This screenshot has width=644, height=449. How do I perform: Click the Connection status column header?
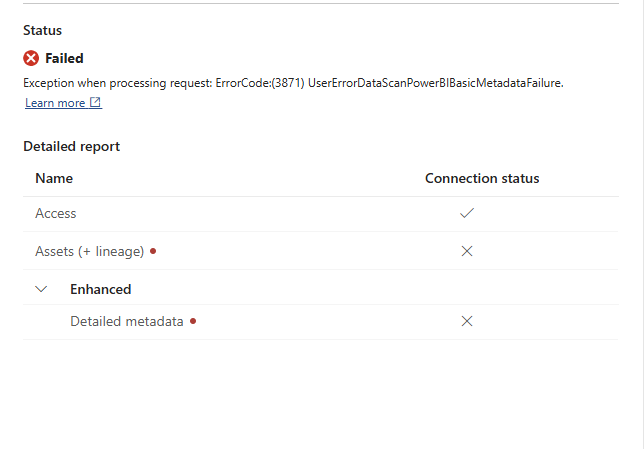point(482,178)
